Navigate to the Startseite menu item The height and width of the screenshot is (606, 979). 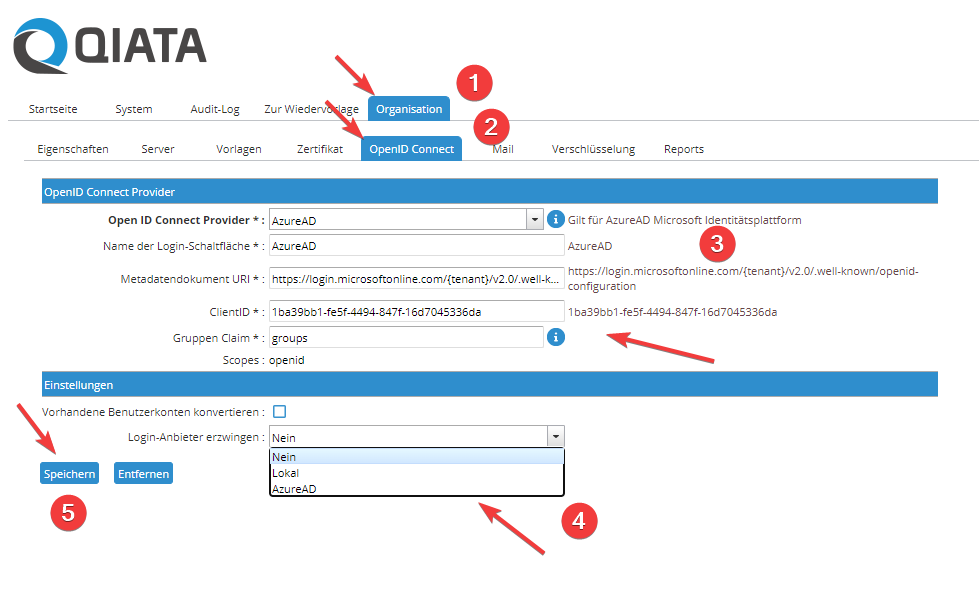tap(55, 108)
